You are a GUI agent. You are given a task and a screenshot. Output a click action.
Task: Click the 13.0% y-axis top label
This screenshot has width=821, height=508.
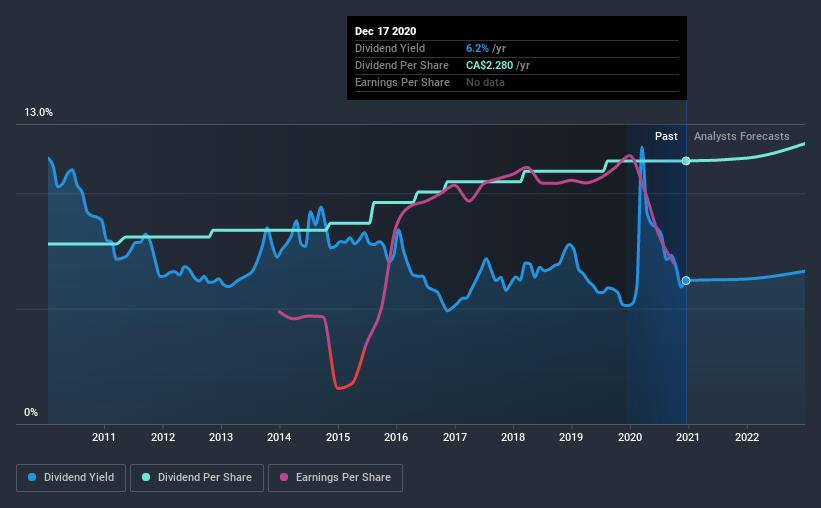(38, 113)
